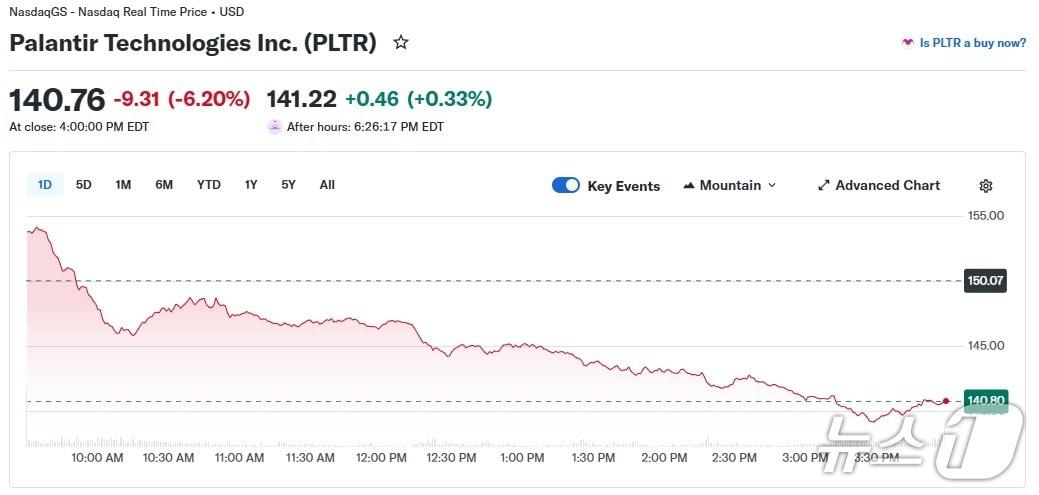The height and width of the screenshot is (495, 1039).
Task: Open 'Is PLTR a buy now?' link
Action: click(x=972, y=43)
